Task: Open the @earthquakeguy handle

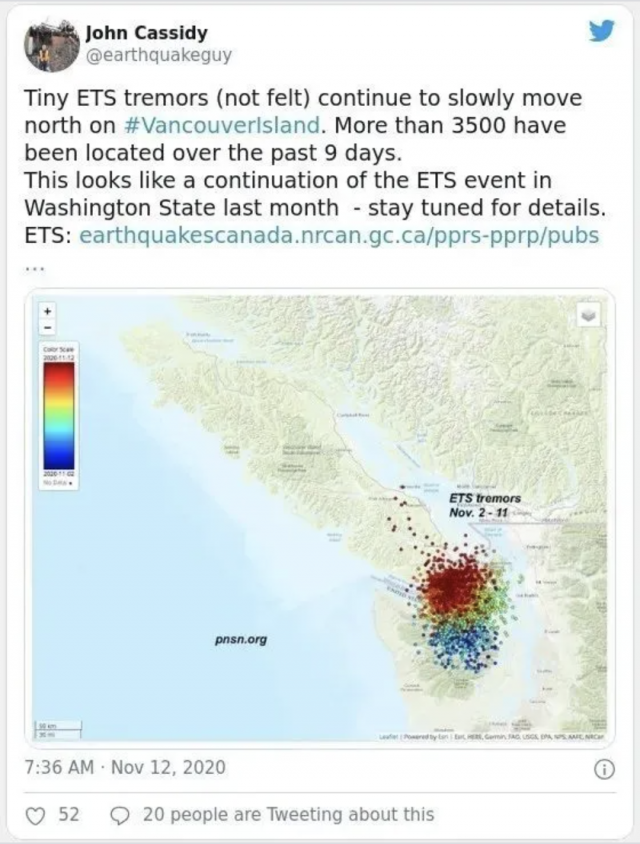Action: [159, 55]
